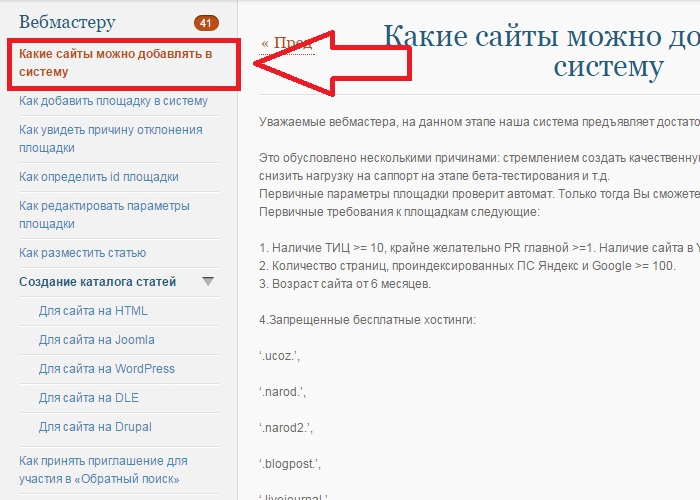The height and width of the screenshot is (500, 700).
Task: Click the Как разместить статью link
Action: tap(82, 253)
